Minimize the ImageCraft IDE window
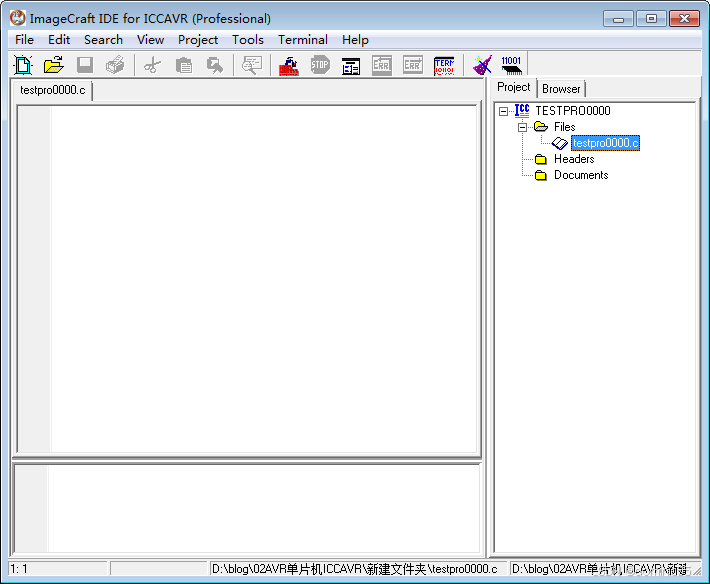Screen dimensions: 710x584 tap(618, 19)
